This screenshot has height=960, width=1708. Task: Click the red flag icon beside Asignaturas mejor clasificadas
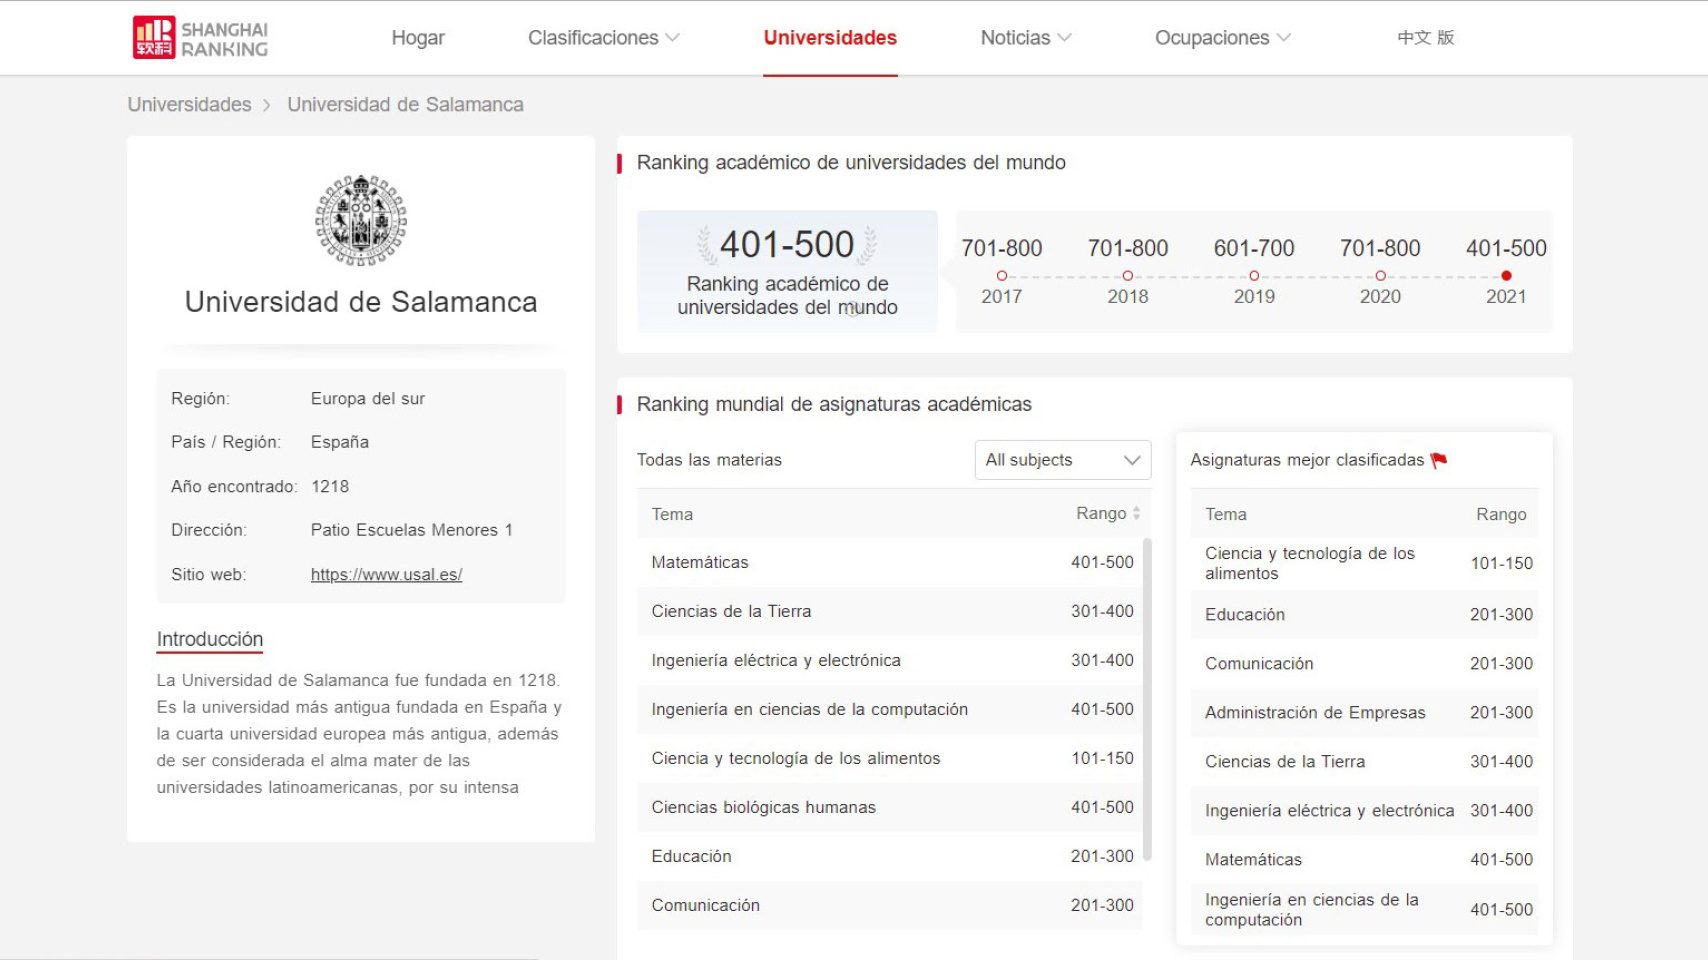[1439, 460]
